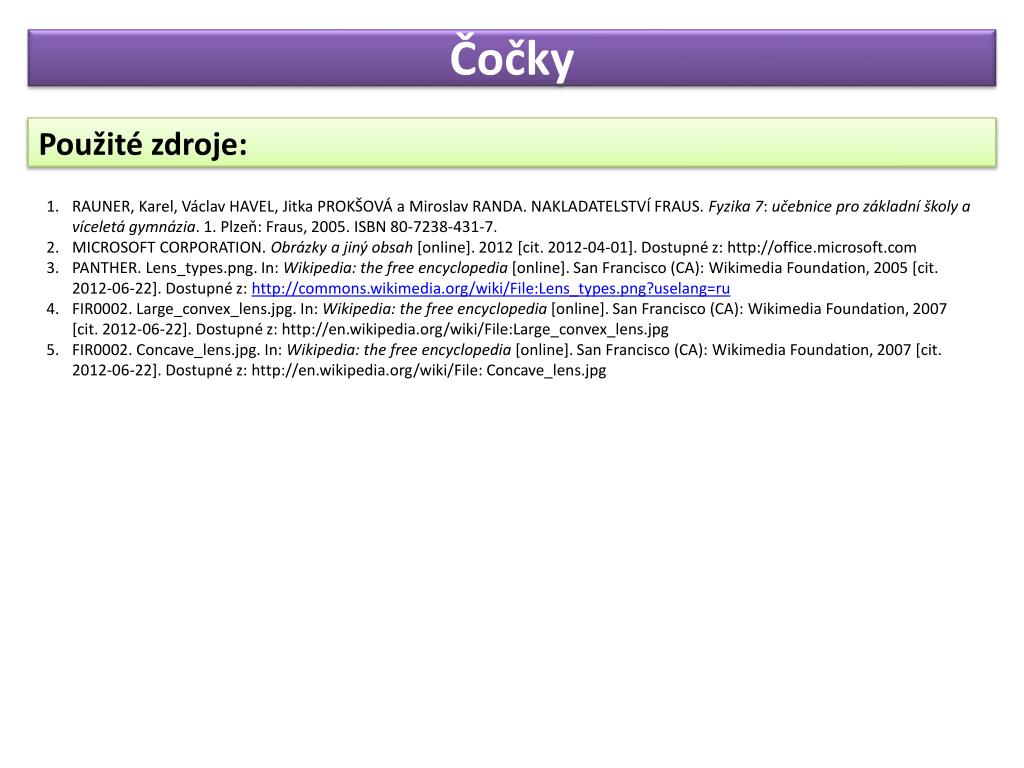This screenshot has height=768, width=1024.
Task: Click the italic text "Obrázky a jiný obsah"
Action: (x=342, y=248)
